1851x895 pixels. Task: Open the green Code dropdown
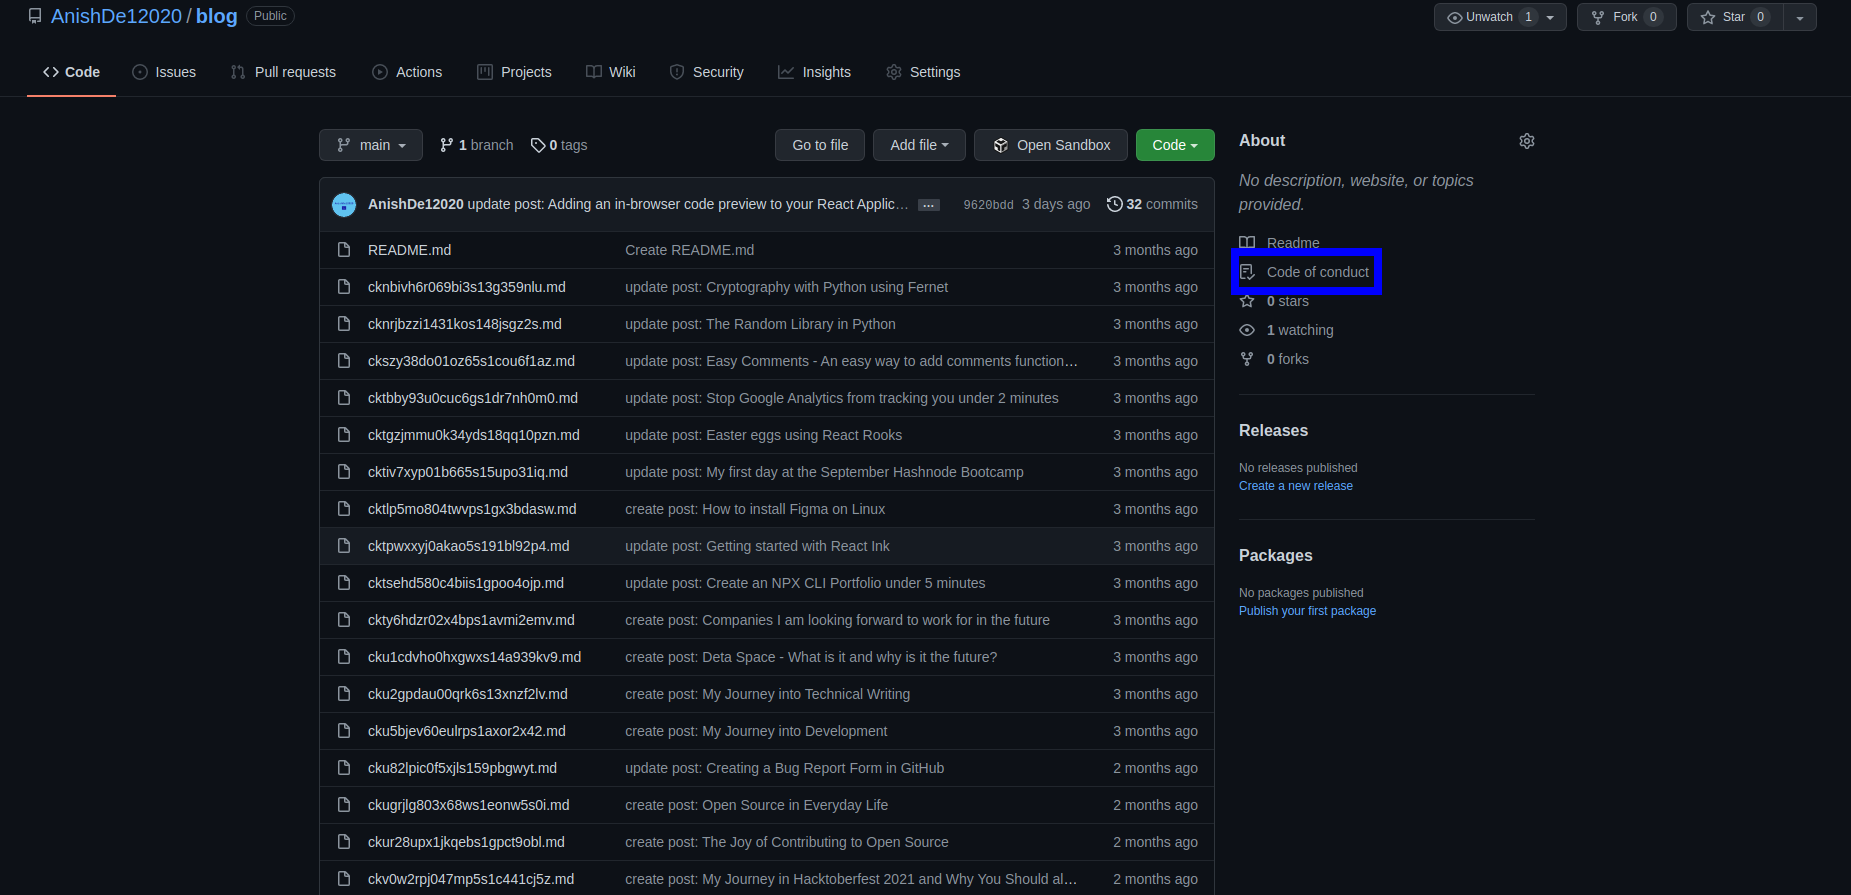pos(1175,145)
